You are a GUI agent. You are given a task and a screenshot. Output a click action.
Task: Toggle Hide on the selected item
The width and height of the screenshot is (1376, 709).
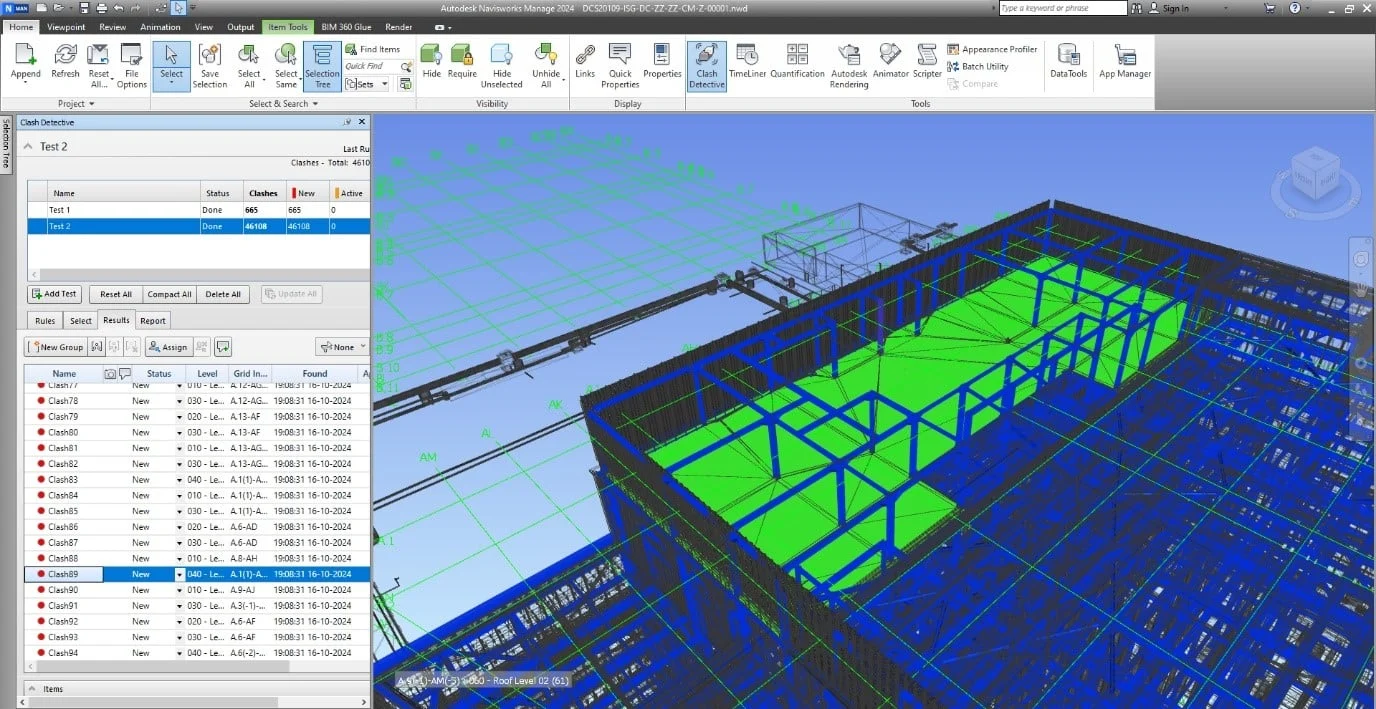coord(431,64)
